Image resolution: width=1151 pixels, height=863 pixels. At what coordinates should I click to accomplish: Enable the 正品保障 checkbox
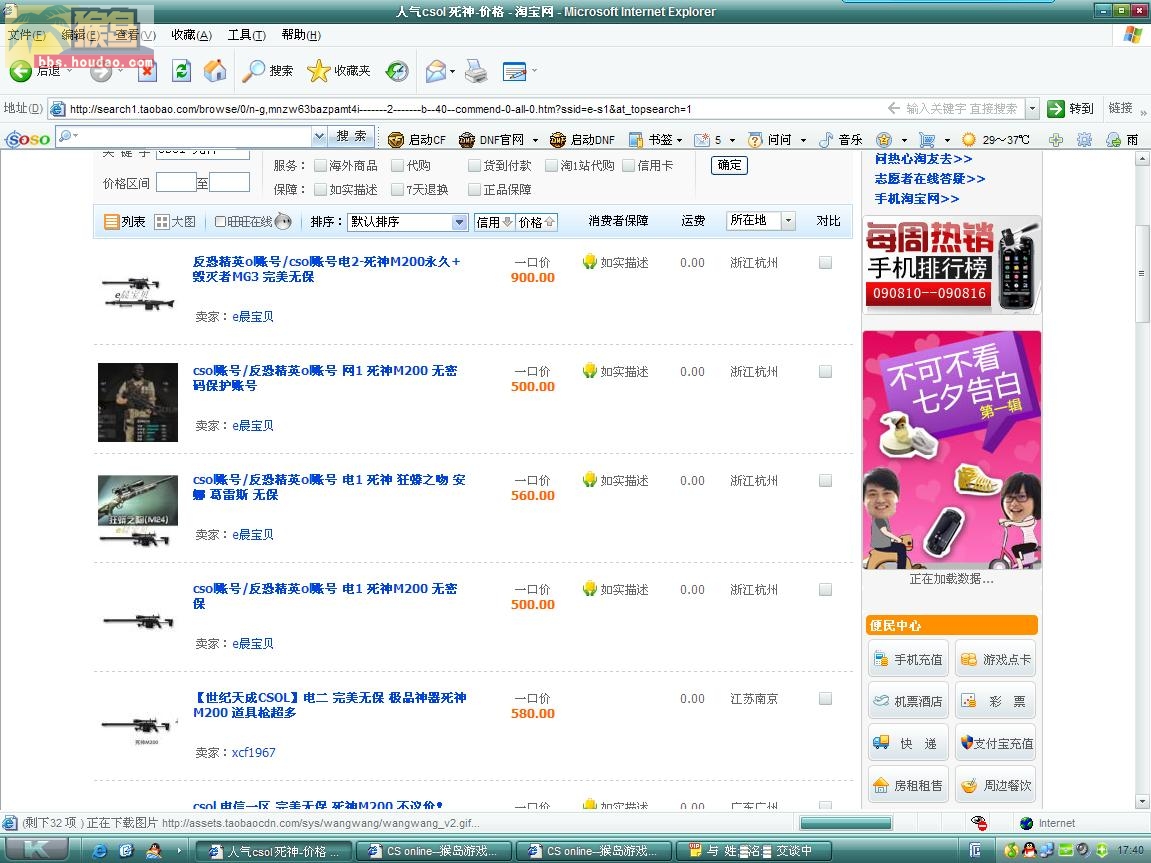pos(474,189)
